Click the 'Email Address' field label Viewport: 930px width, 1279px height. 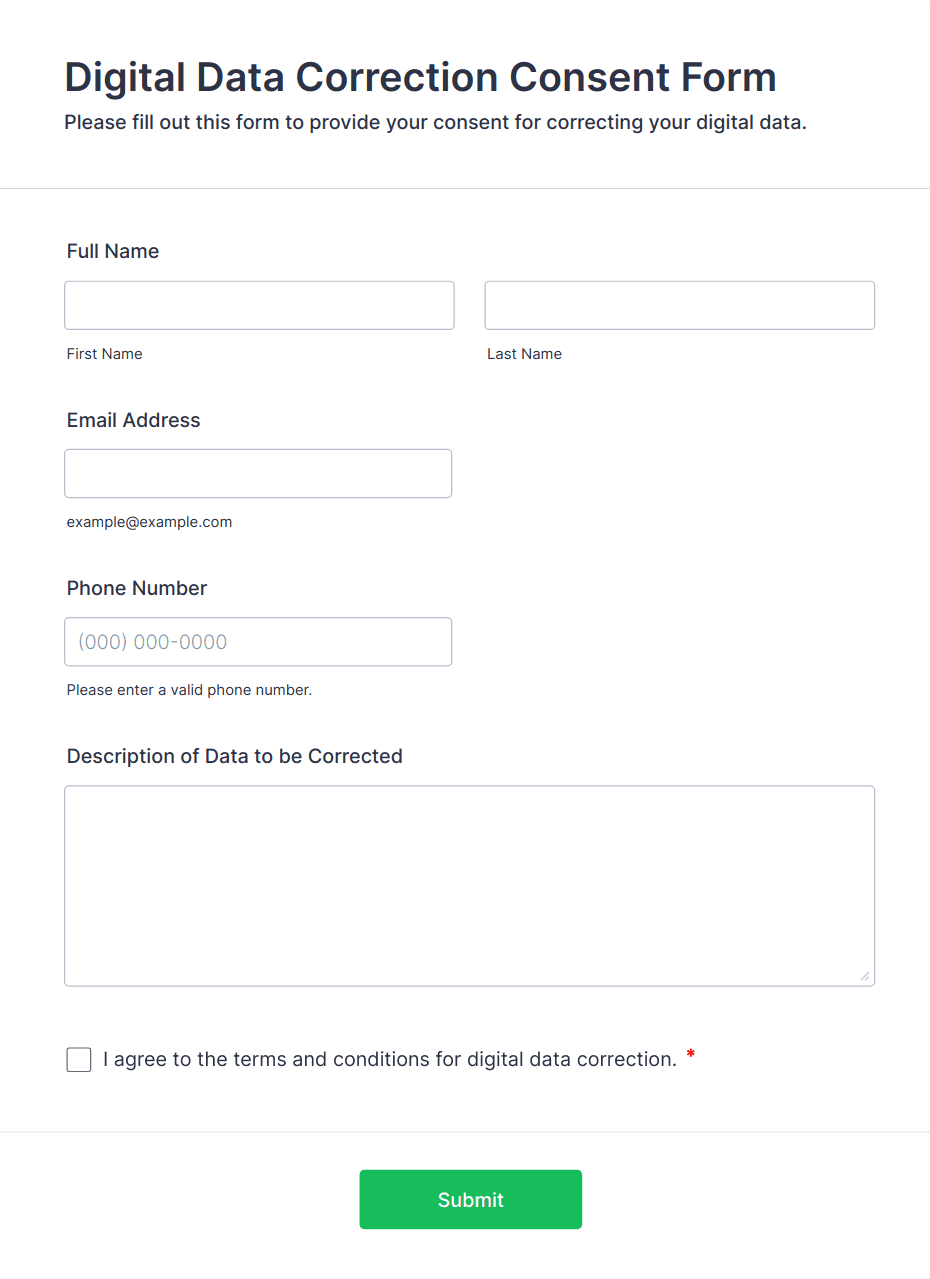pos(133,420)
